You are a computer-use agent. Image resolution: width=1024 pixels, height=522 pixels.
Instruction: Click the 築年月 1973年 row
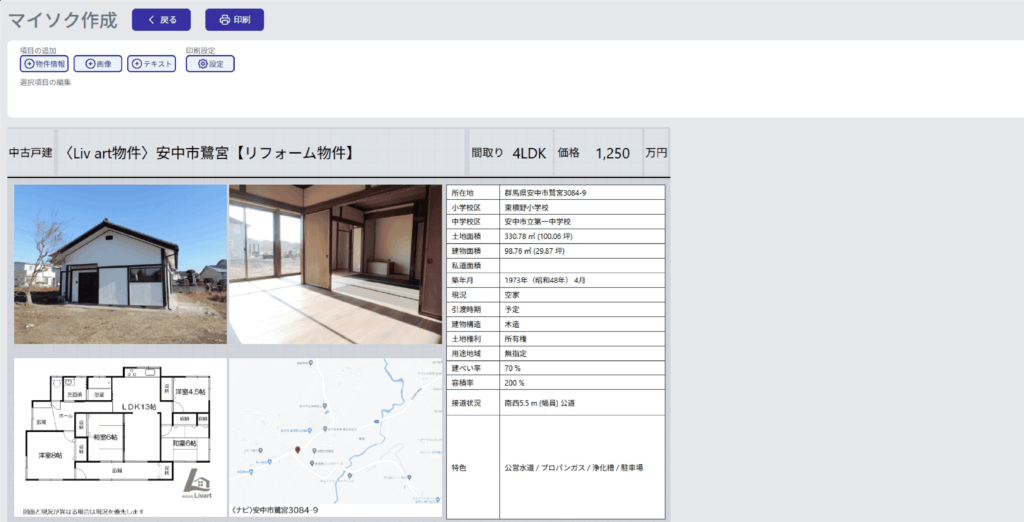555,280
